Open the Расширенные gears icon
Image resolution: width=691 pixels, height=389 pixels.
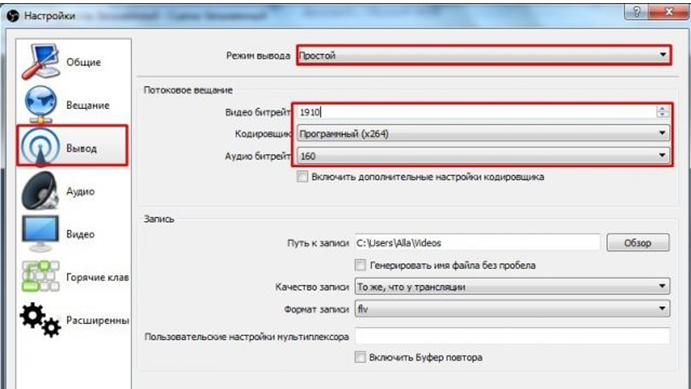pyautogui.click(x=40, y=320)
